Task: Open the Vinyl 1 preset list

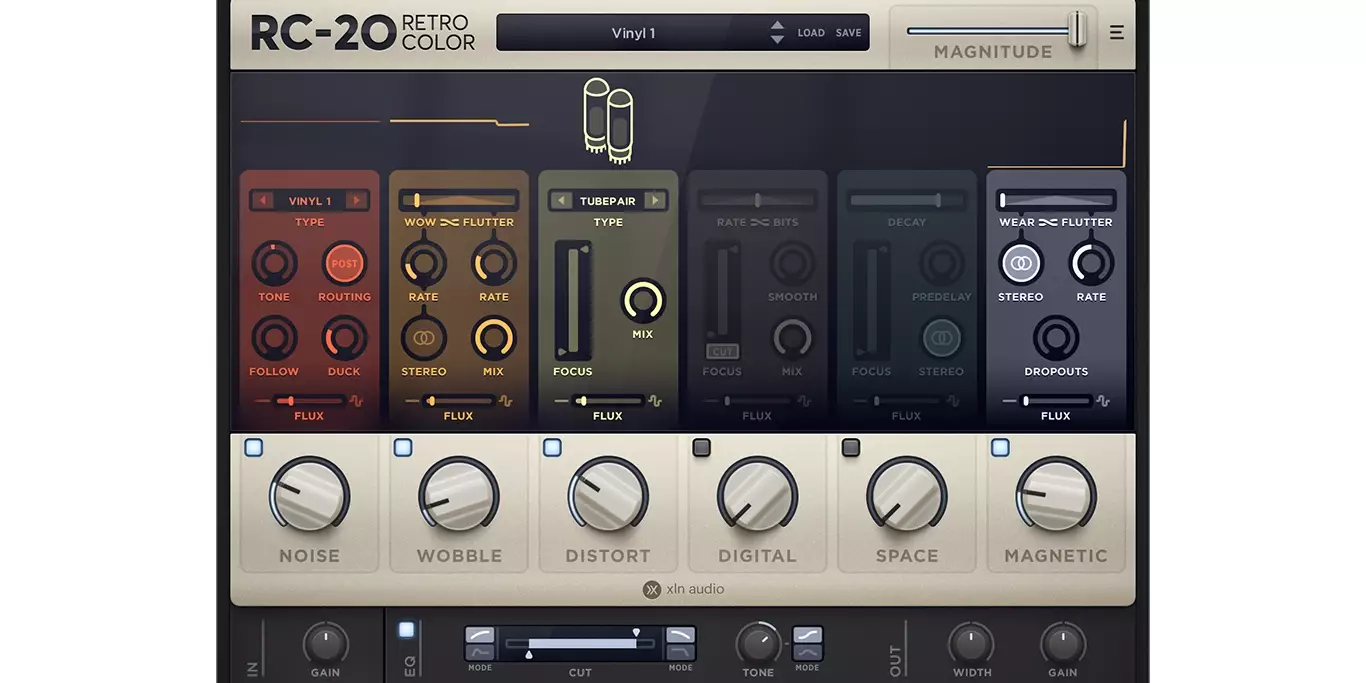Action: coord(633,33)
